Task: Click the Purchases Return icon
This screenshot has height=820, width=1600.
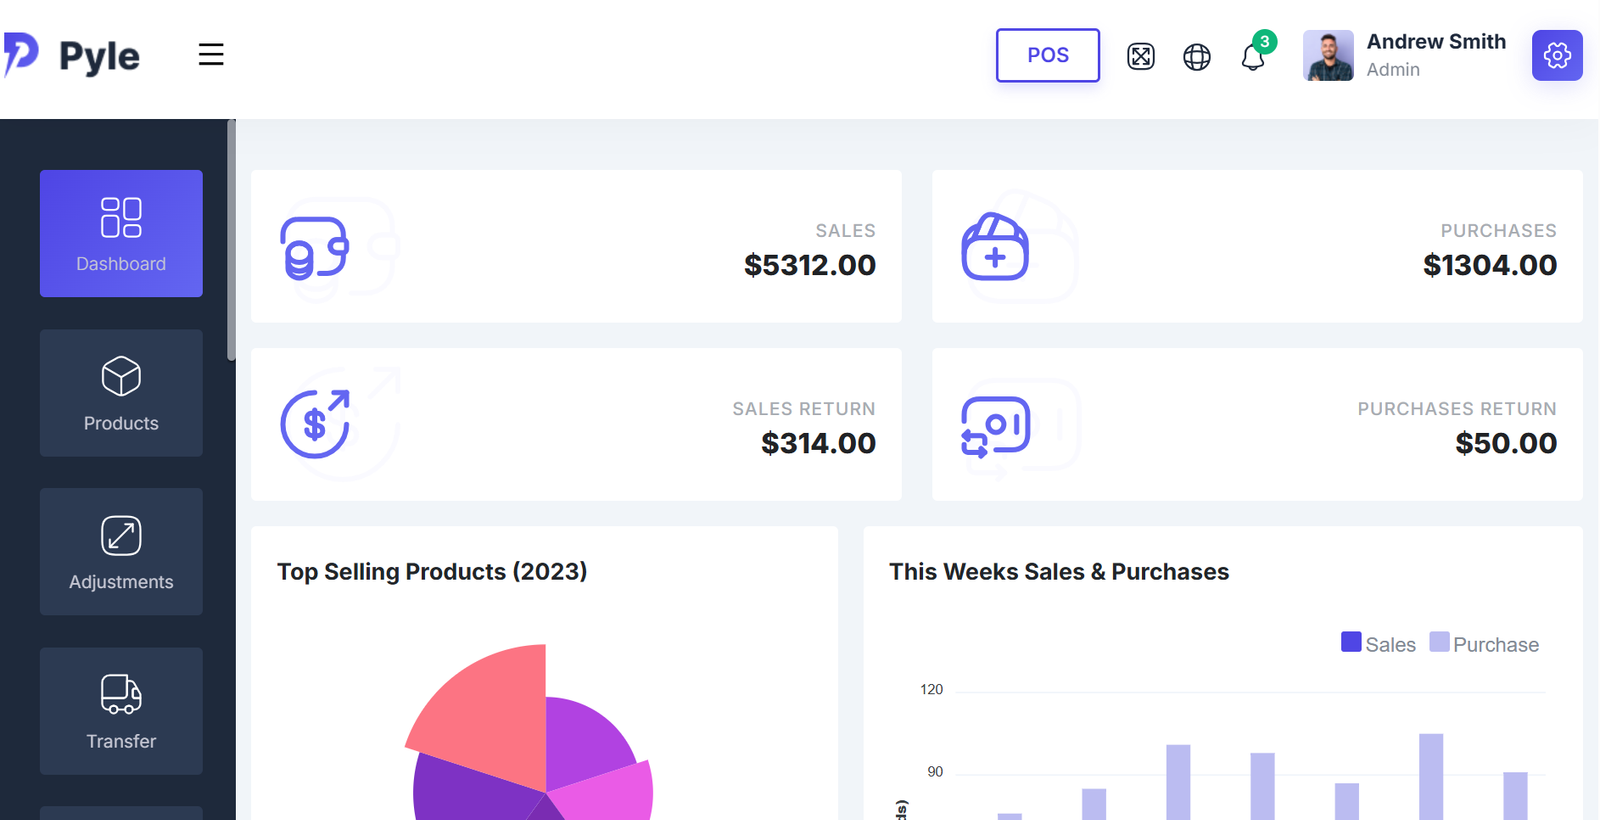Action: point(994,426)
